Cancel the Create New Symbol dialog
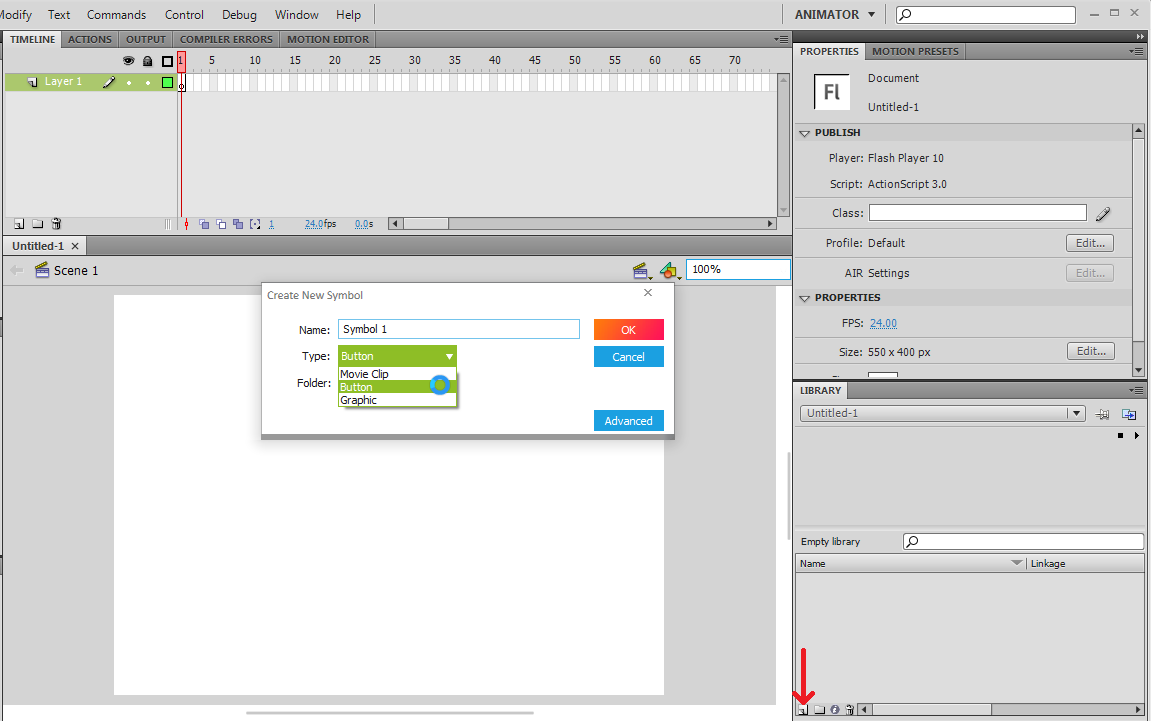 (x=628, y=357)
